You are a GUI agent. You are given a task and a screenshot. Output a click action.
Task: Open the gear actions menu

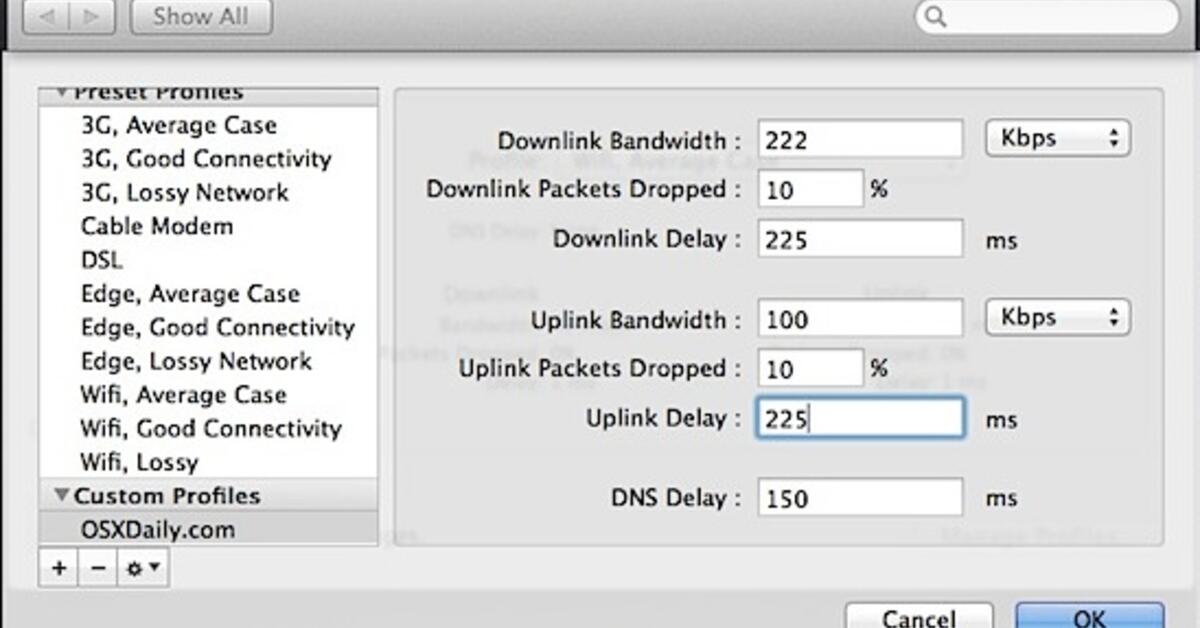click(143, 569)
